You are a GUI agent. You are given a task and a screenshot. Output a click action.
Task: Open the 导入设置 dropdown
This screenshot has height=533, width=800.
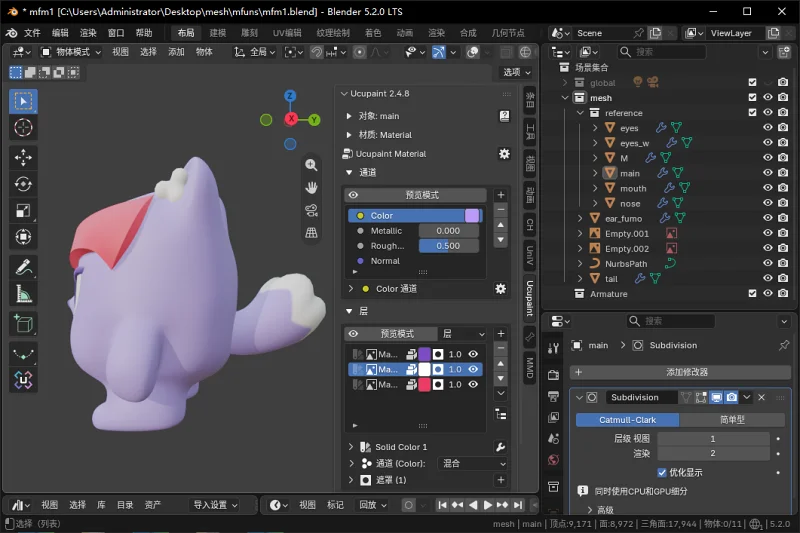pyautogui.click(x=215, y=505)
